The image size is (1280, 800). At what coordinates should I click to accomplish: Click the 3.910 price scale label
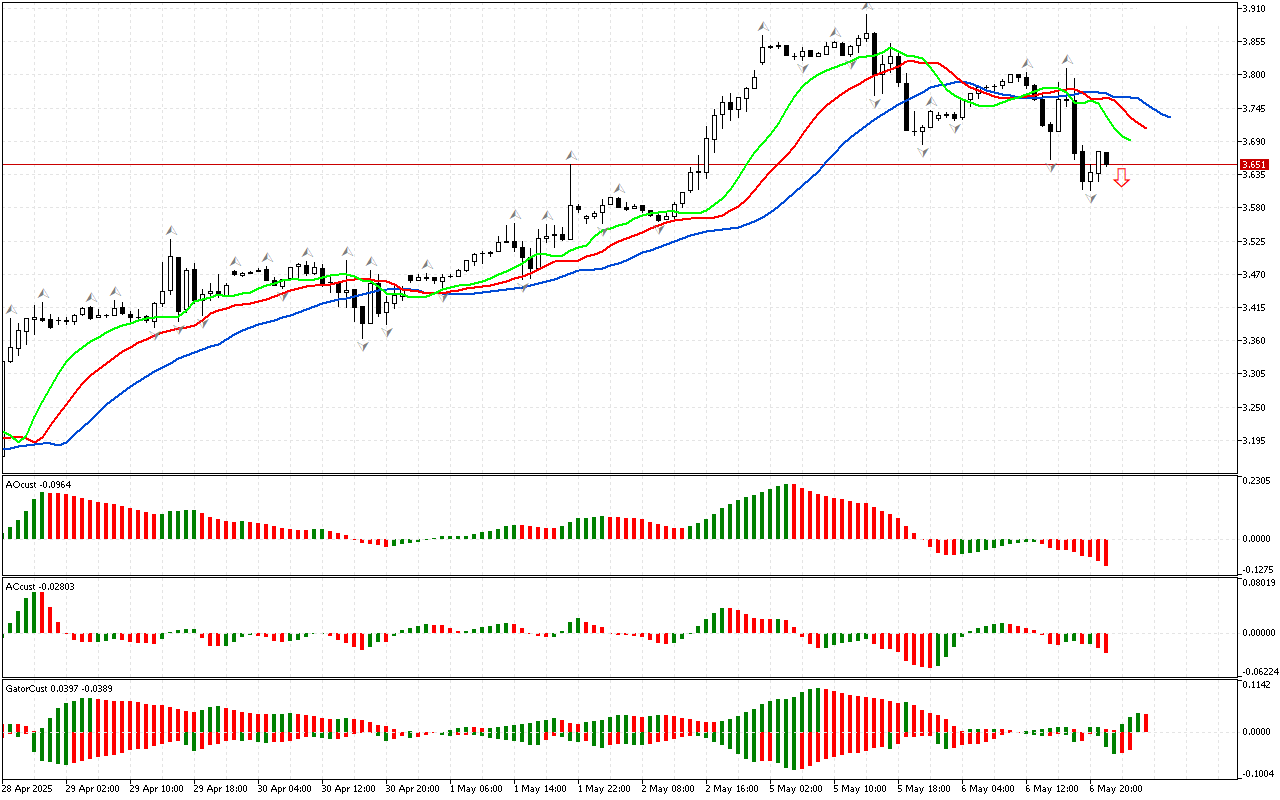tap(1254, 9)
